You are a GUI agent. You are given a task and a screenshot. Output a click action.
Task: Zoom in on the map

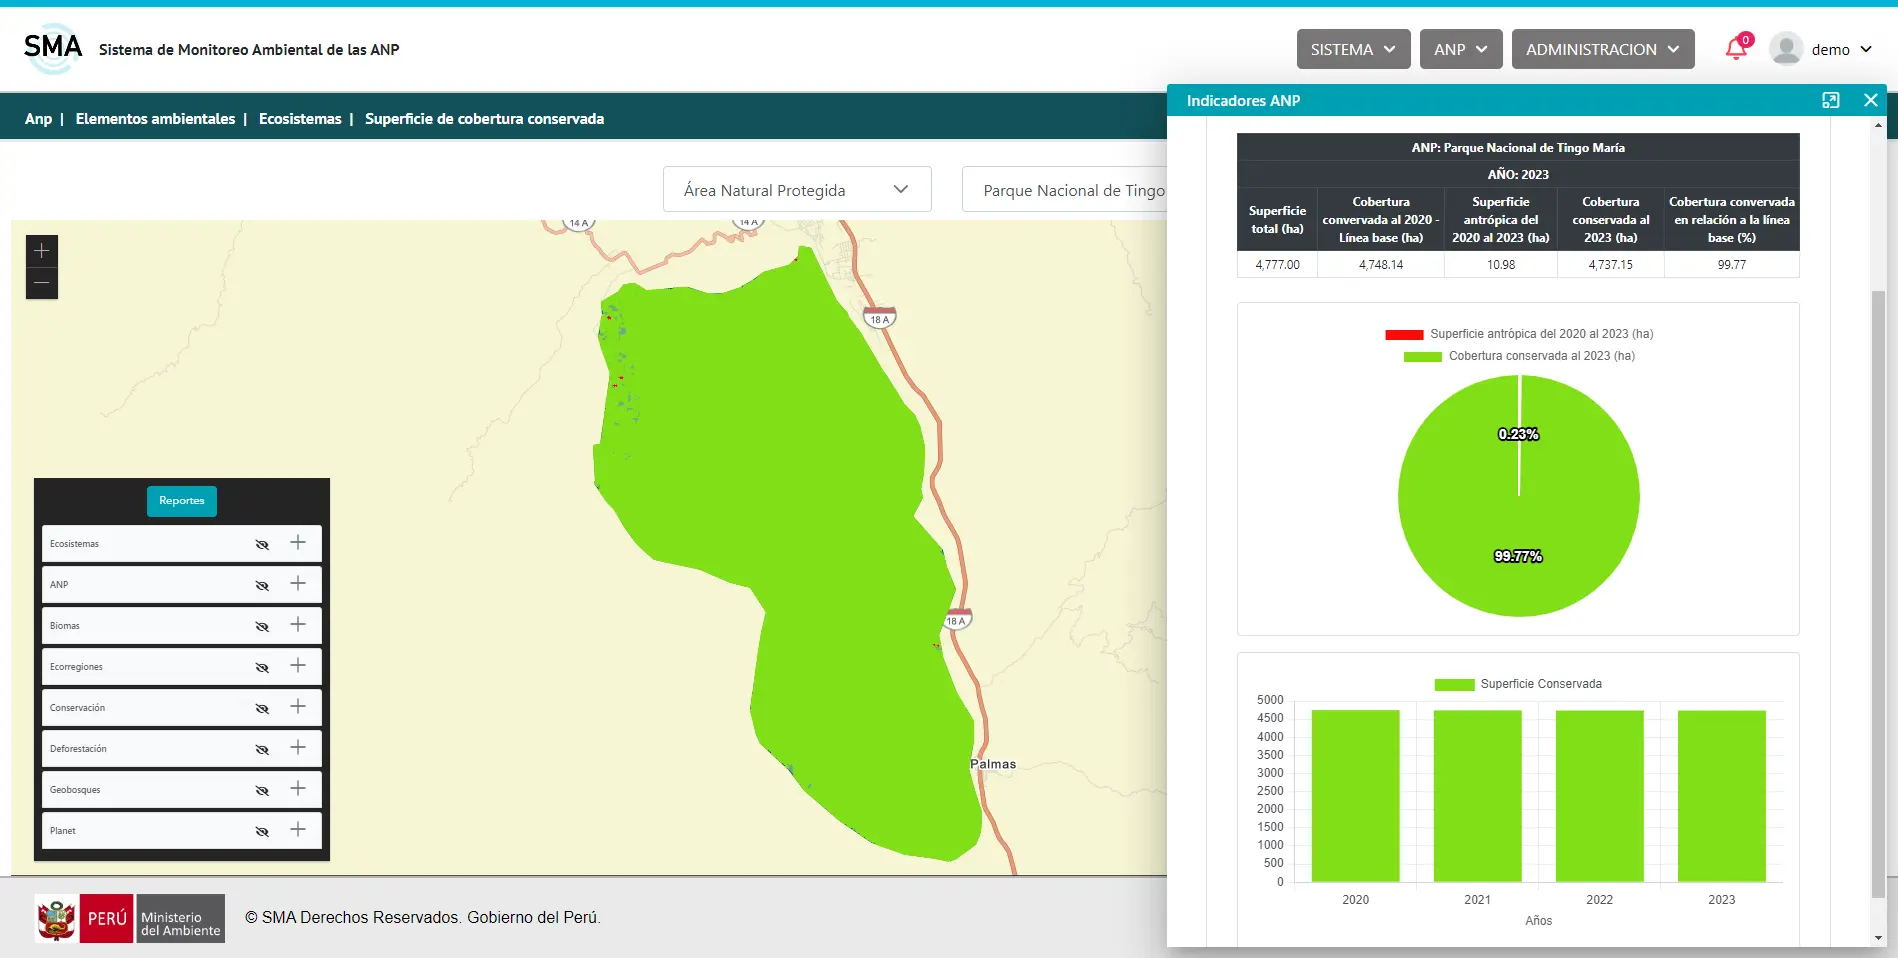pyautogui.click(x=42, y=251)
